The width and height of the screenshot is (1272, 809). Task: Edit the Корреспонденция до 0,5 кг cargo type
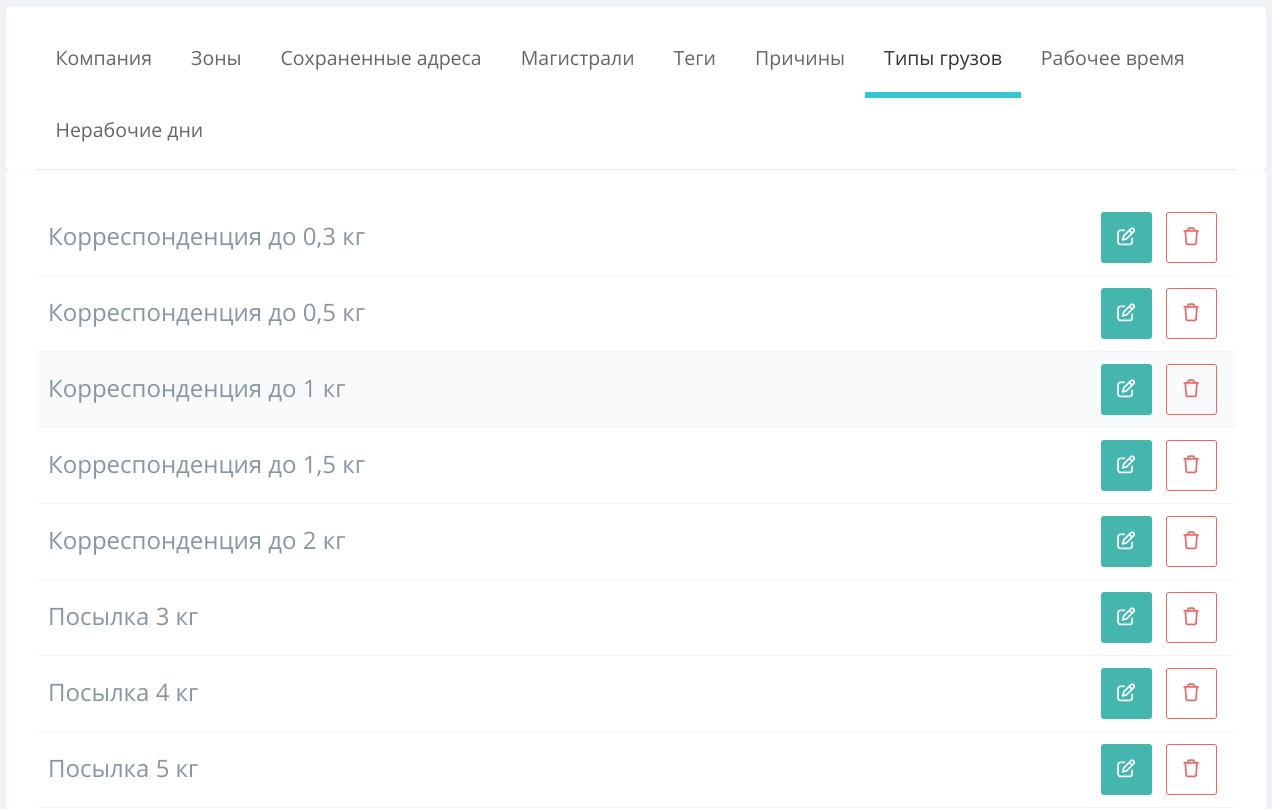[1126, 313]
